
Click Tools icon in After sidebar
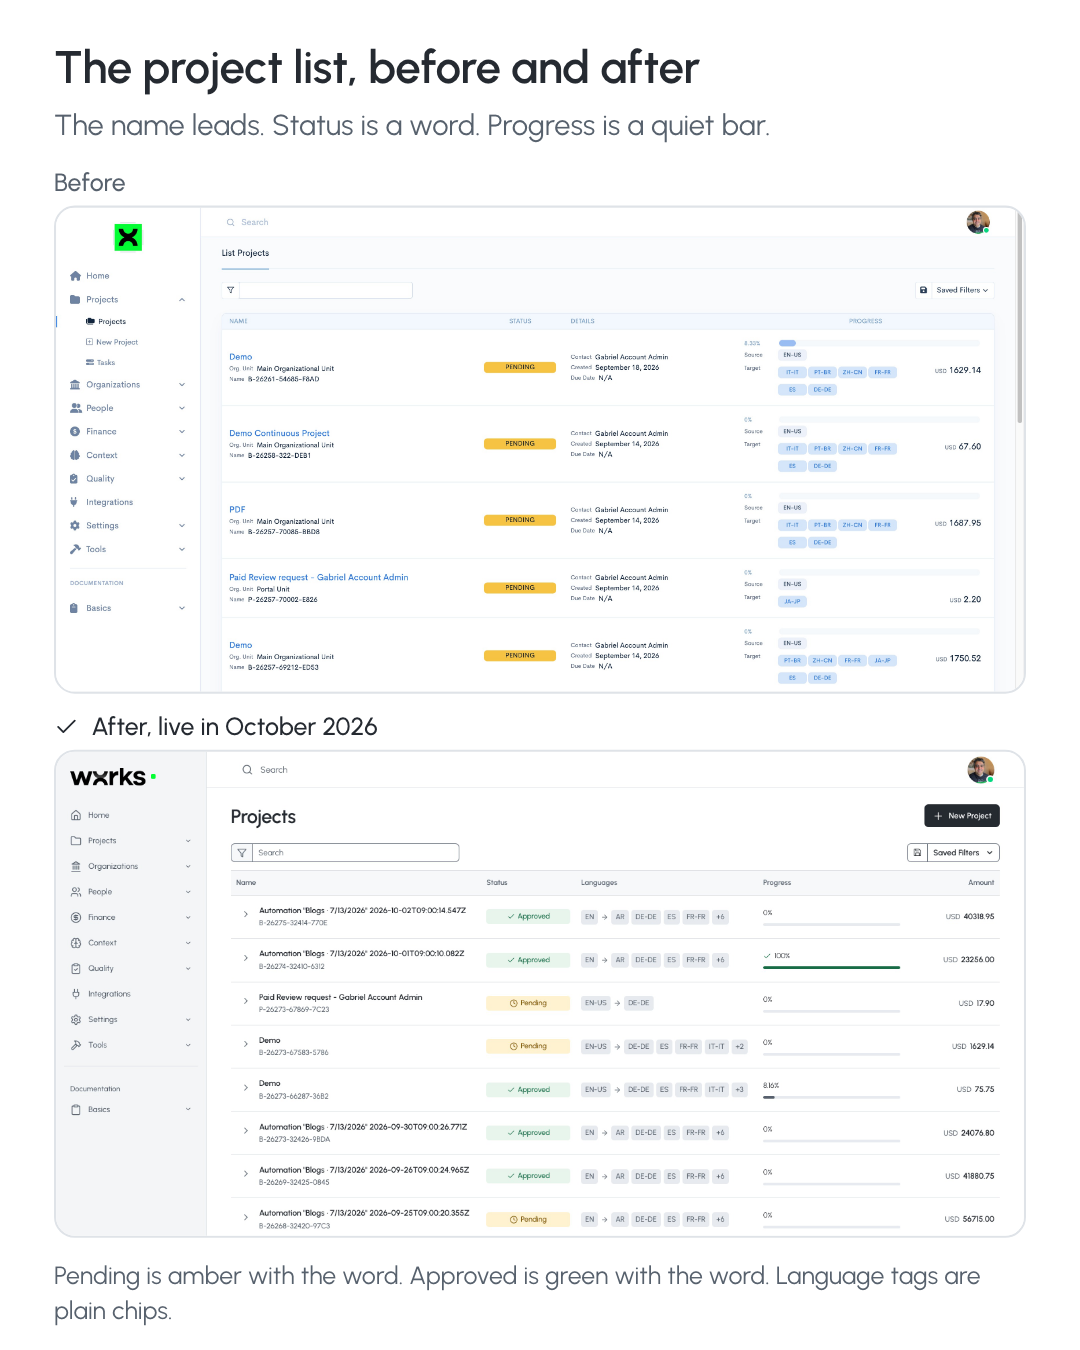click(x=76, y=1045)
